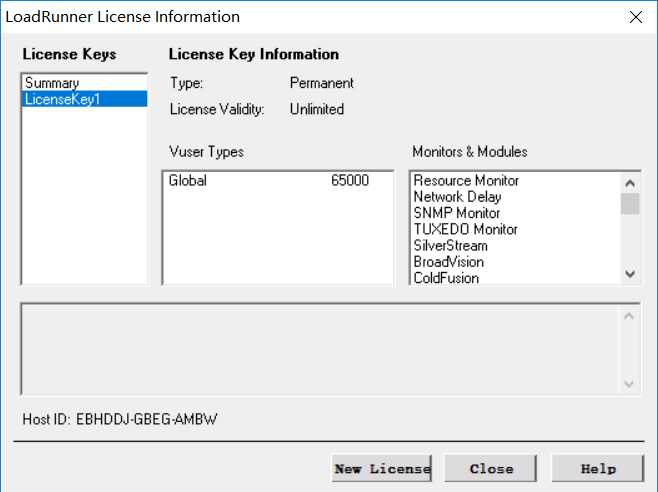This screenshot has height=492, width=658.
Task: Click description box scroll down arrow
Action: click(629, 383)
